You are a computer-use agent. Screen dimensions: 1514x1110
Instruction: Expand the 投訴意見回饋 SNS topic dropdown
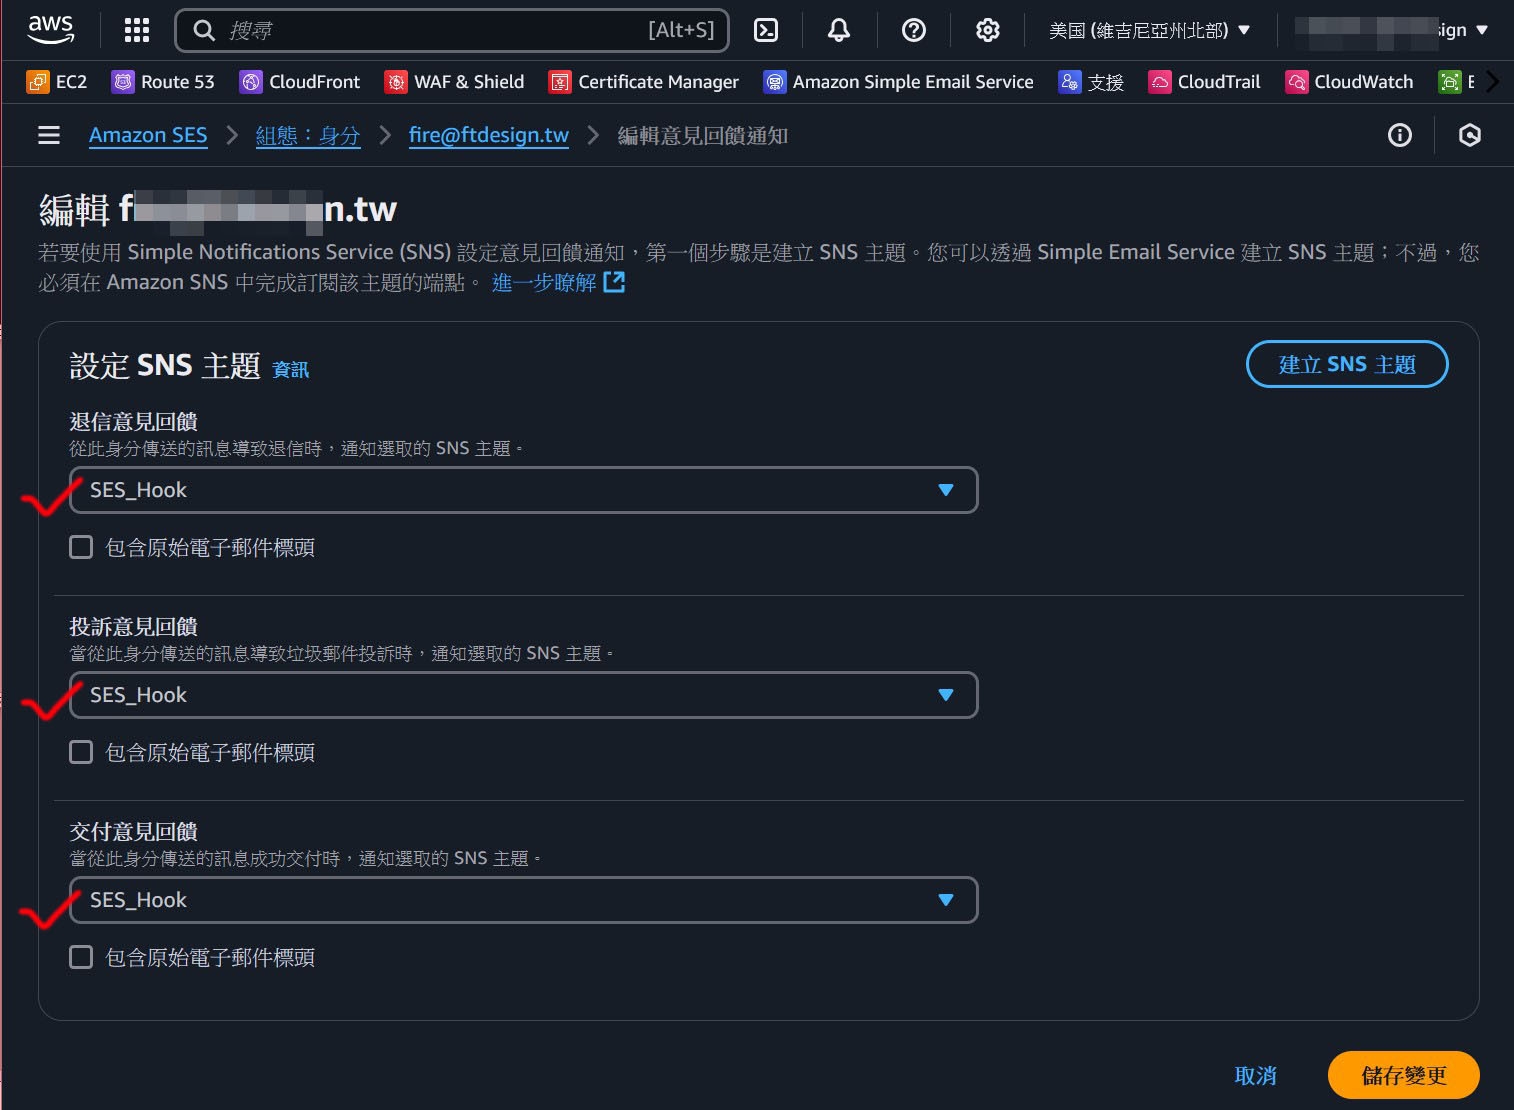pos(523,695)
